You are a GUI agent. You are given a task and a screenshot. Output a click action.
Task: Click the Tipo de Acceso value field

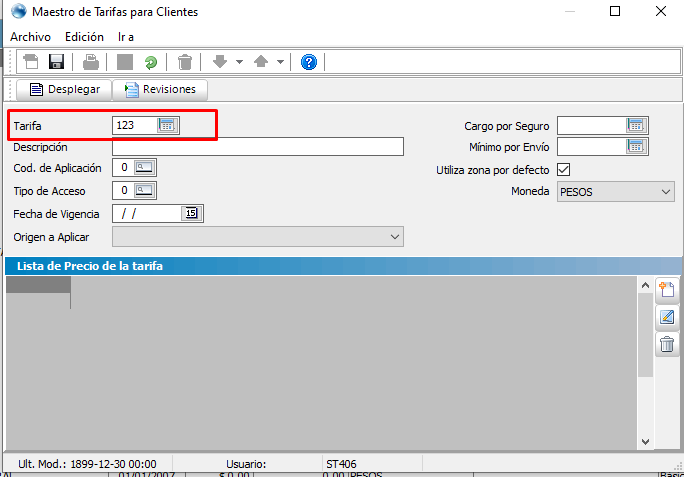tap(123, 191)
